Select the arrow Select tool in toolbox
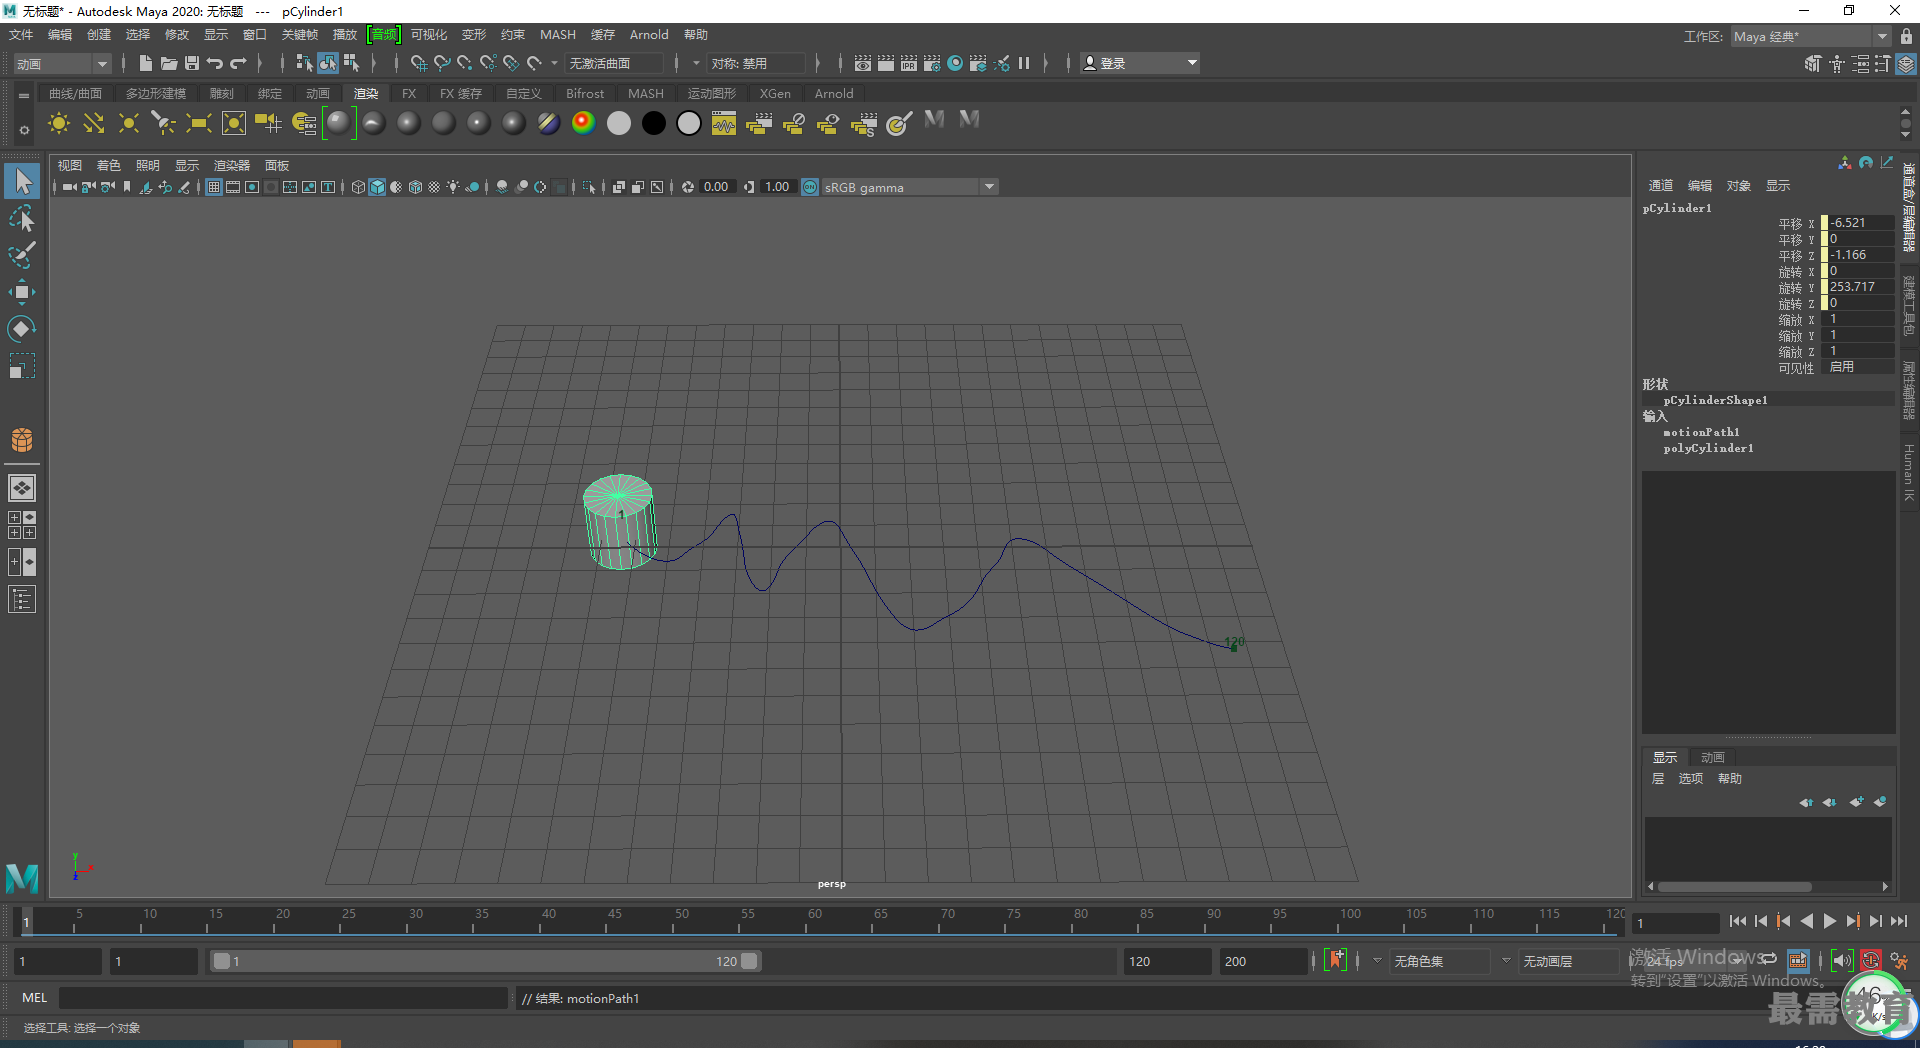The width and height of the screenshot is (1920, 1048). click(22, 181)
